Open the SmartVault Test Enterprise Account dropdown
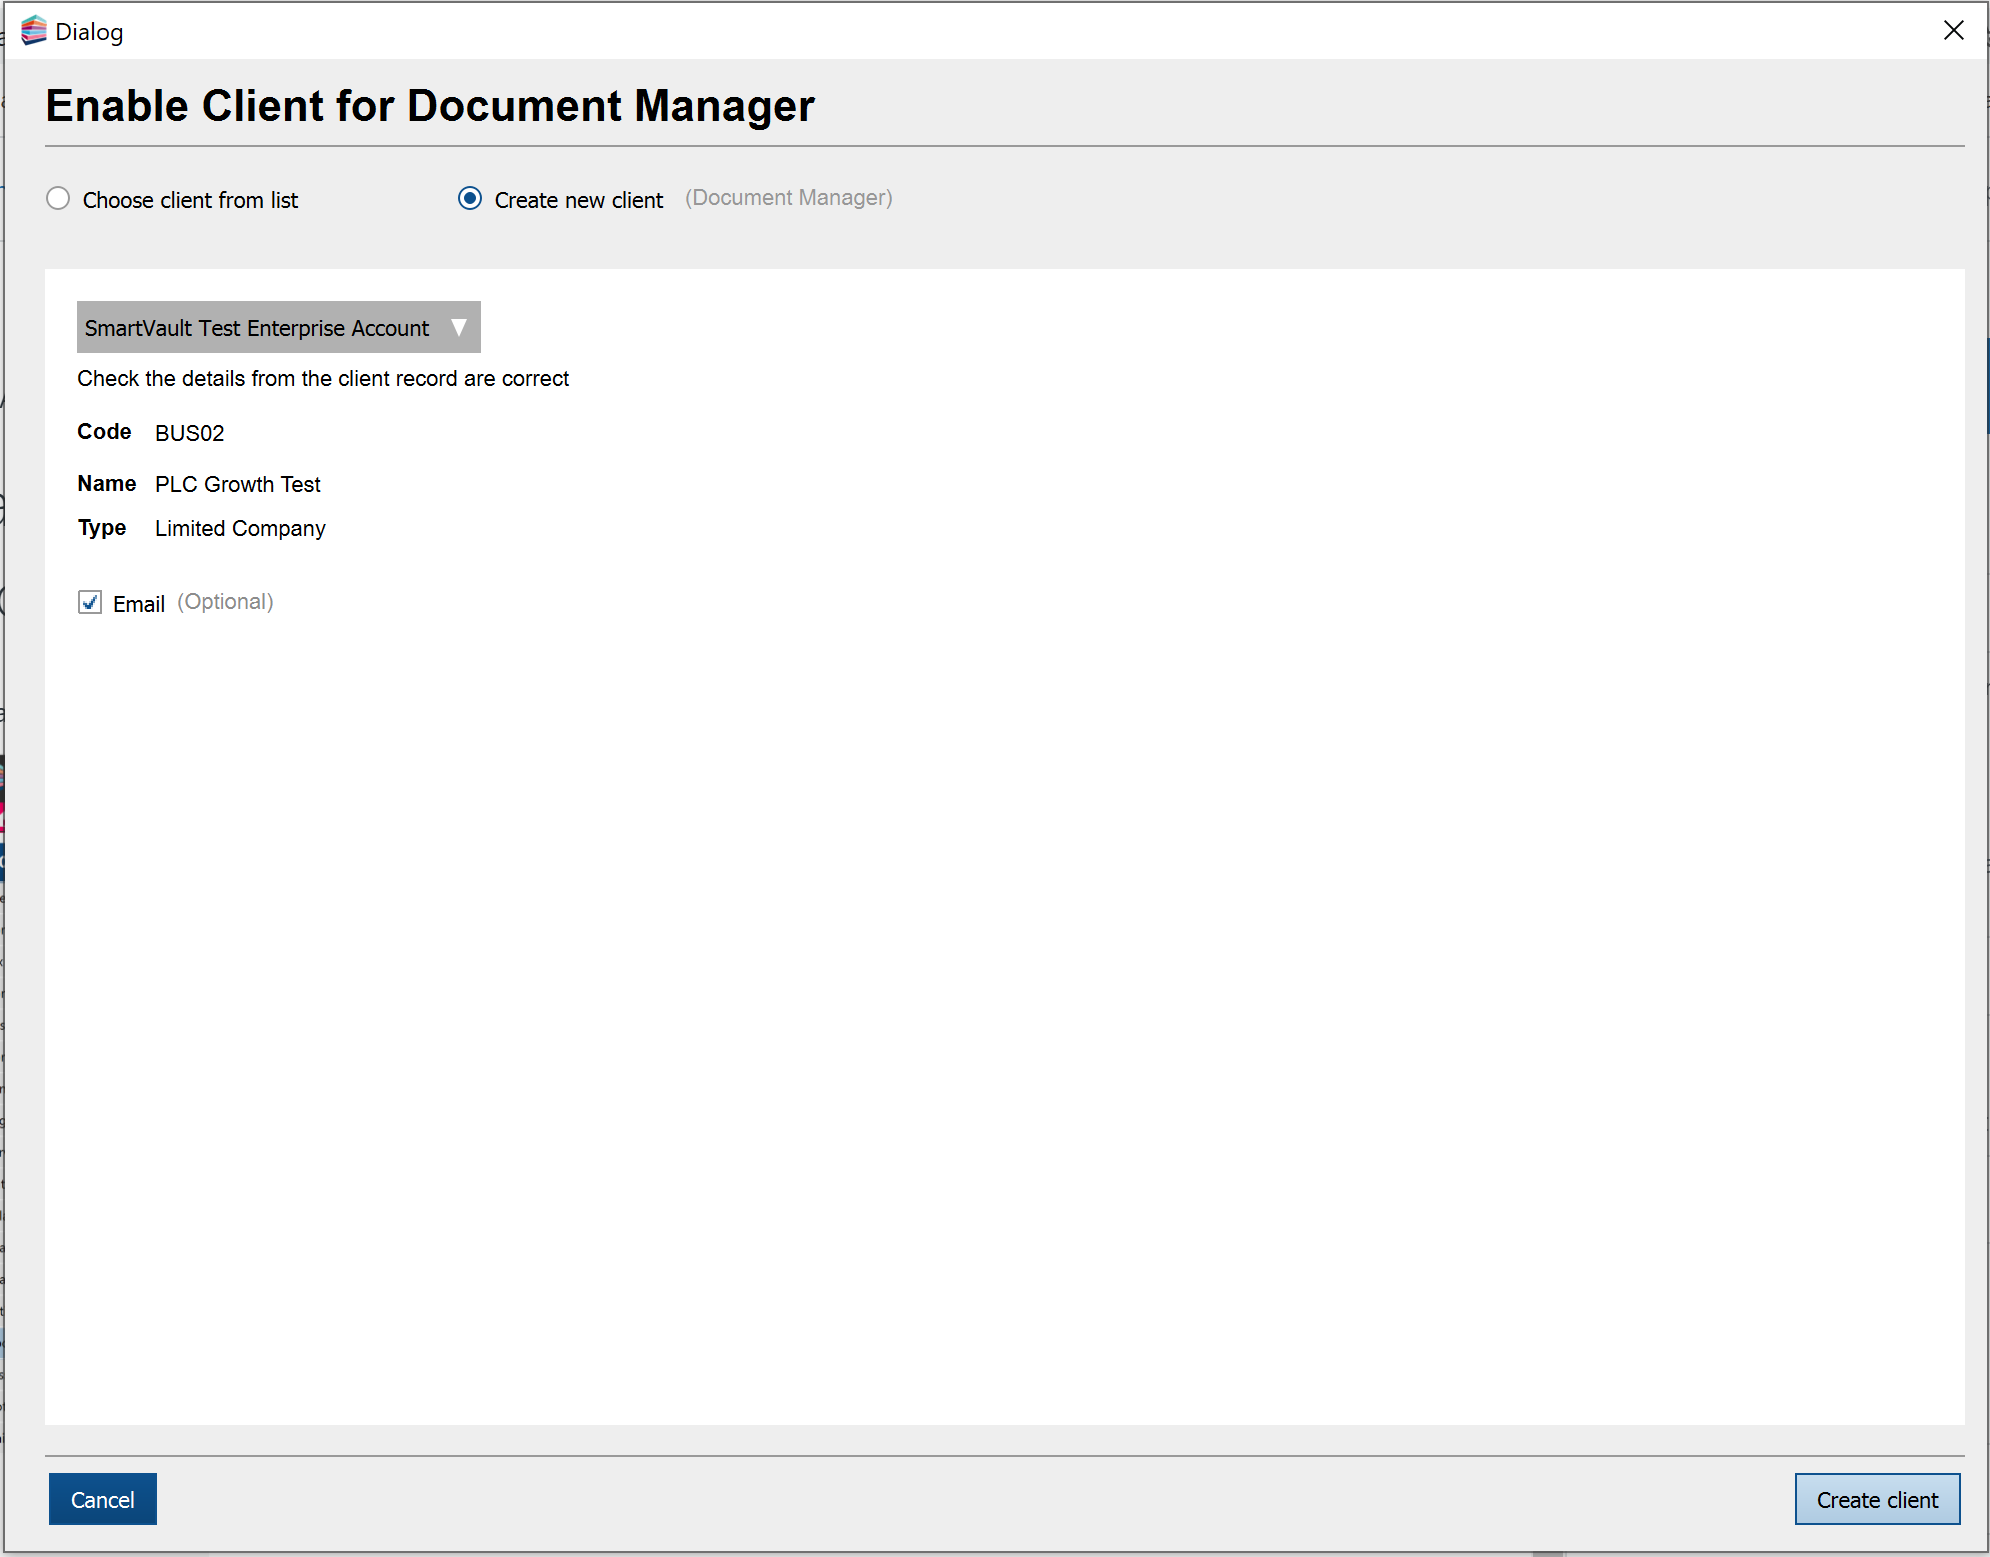The width and height of the screenshot is (1990, 1557). pos(278,327)
